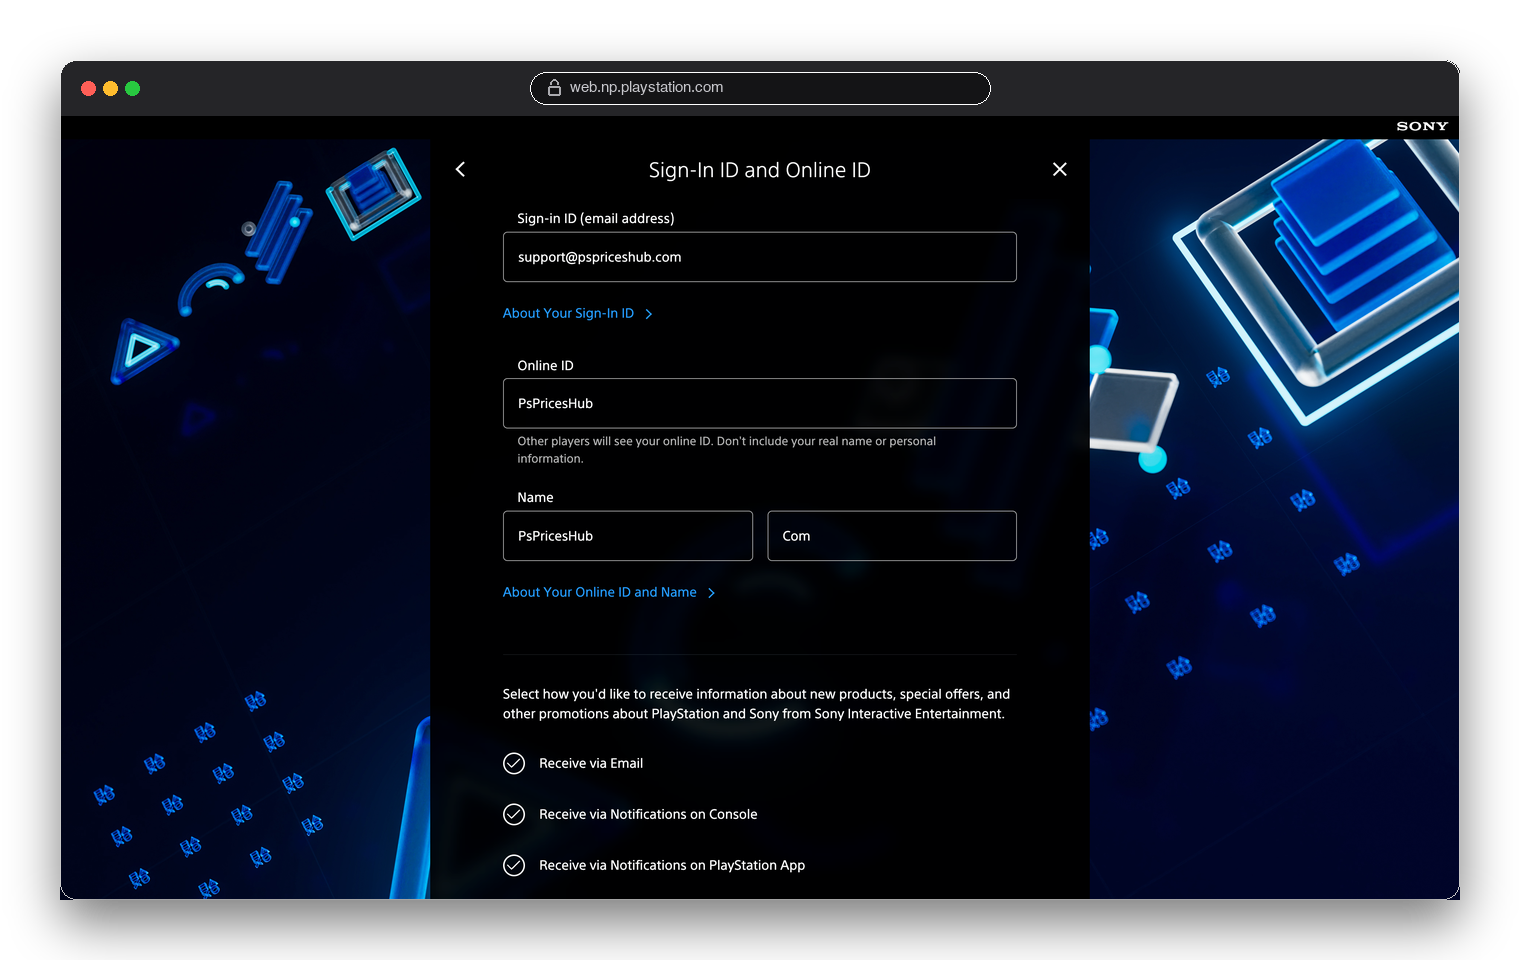Viewport: 1520px width, 960px height.
Task: Go back with the left chevron arrow
Action: [x=460, y=170]
